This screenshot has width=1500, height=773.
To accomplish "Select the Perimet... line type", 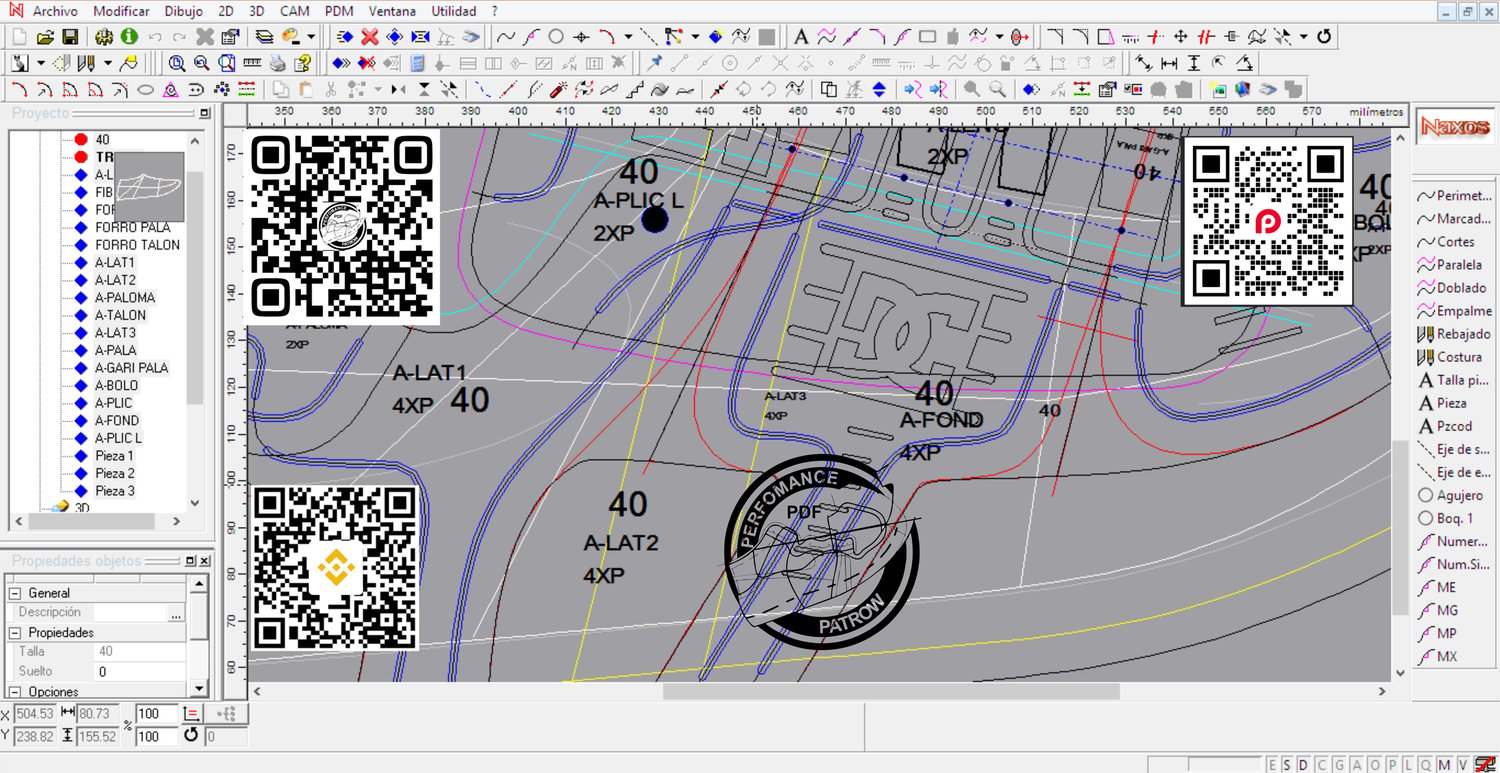I will (x=1455, y=196).
